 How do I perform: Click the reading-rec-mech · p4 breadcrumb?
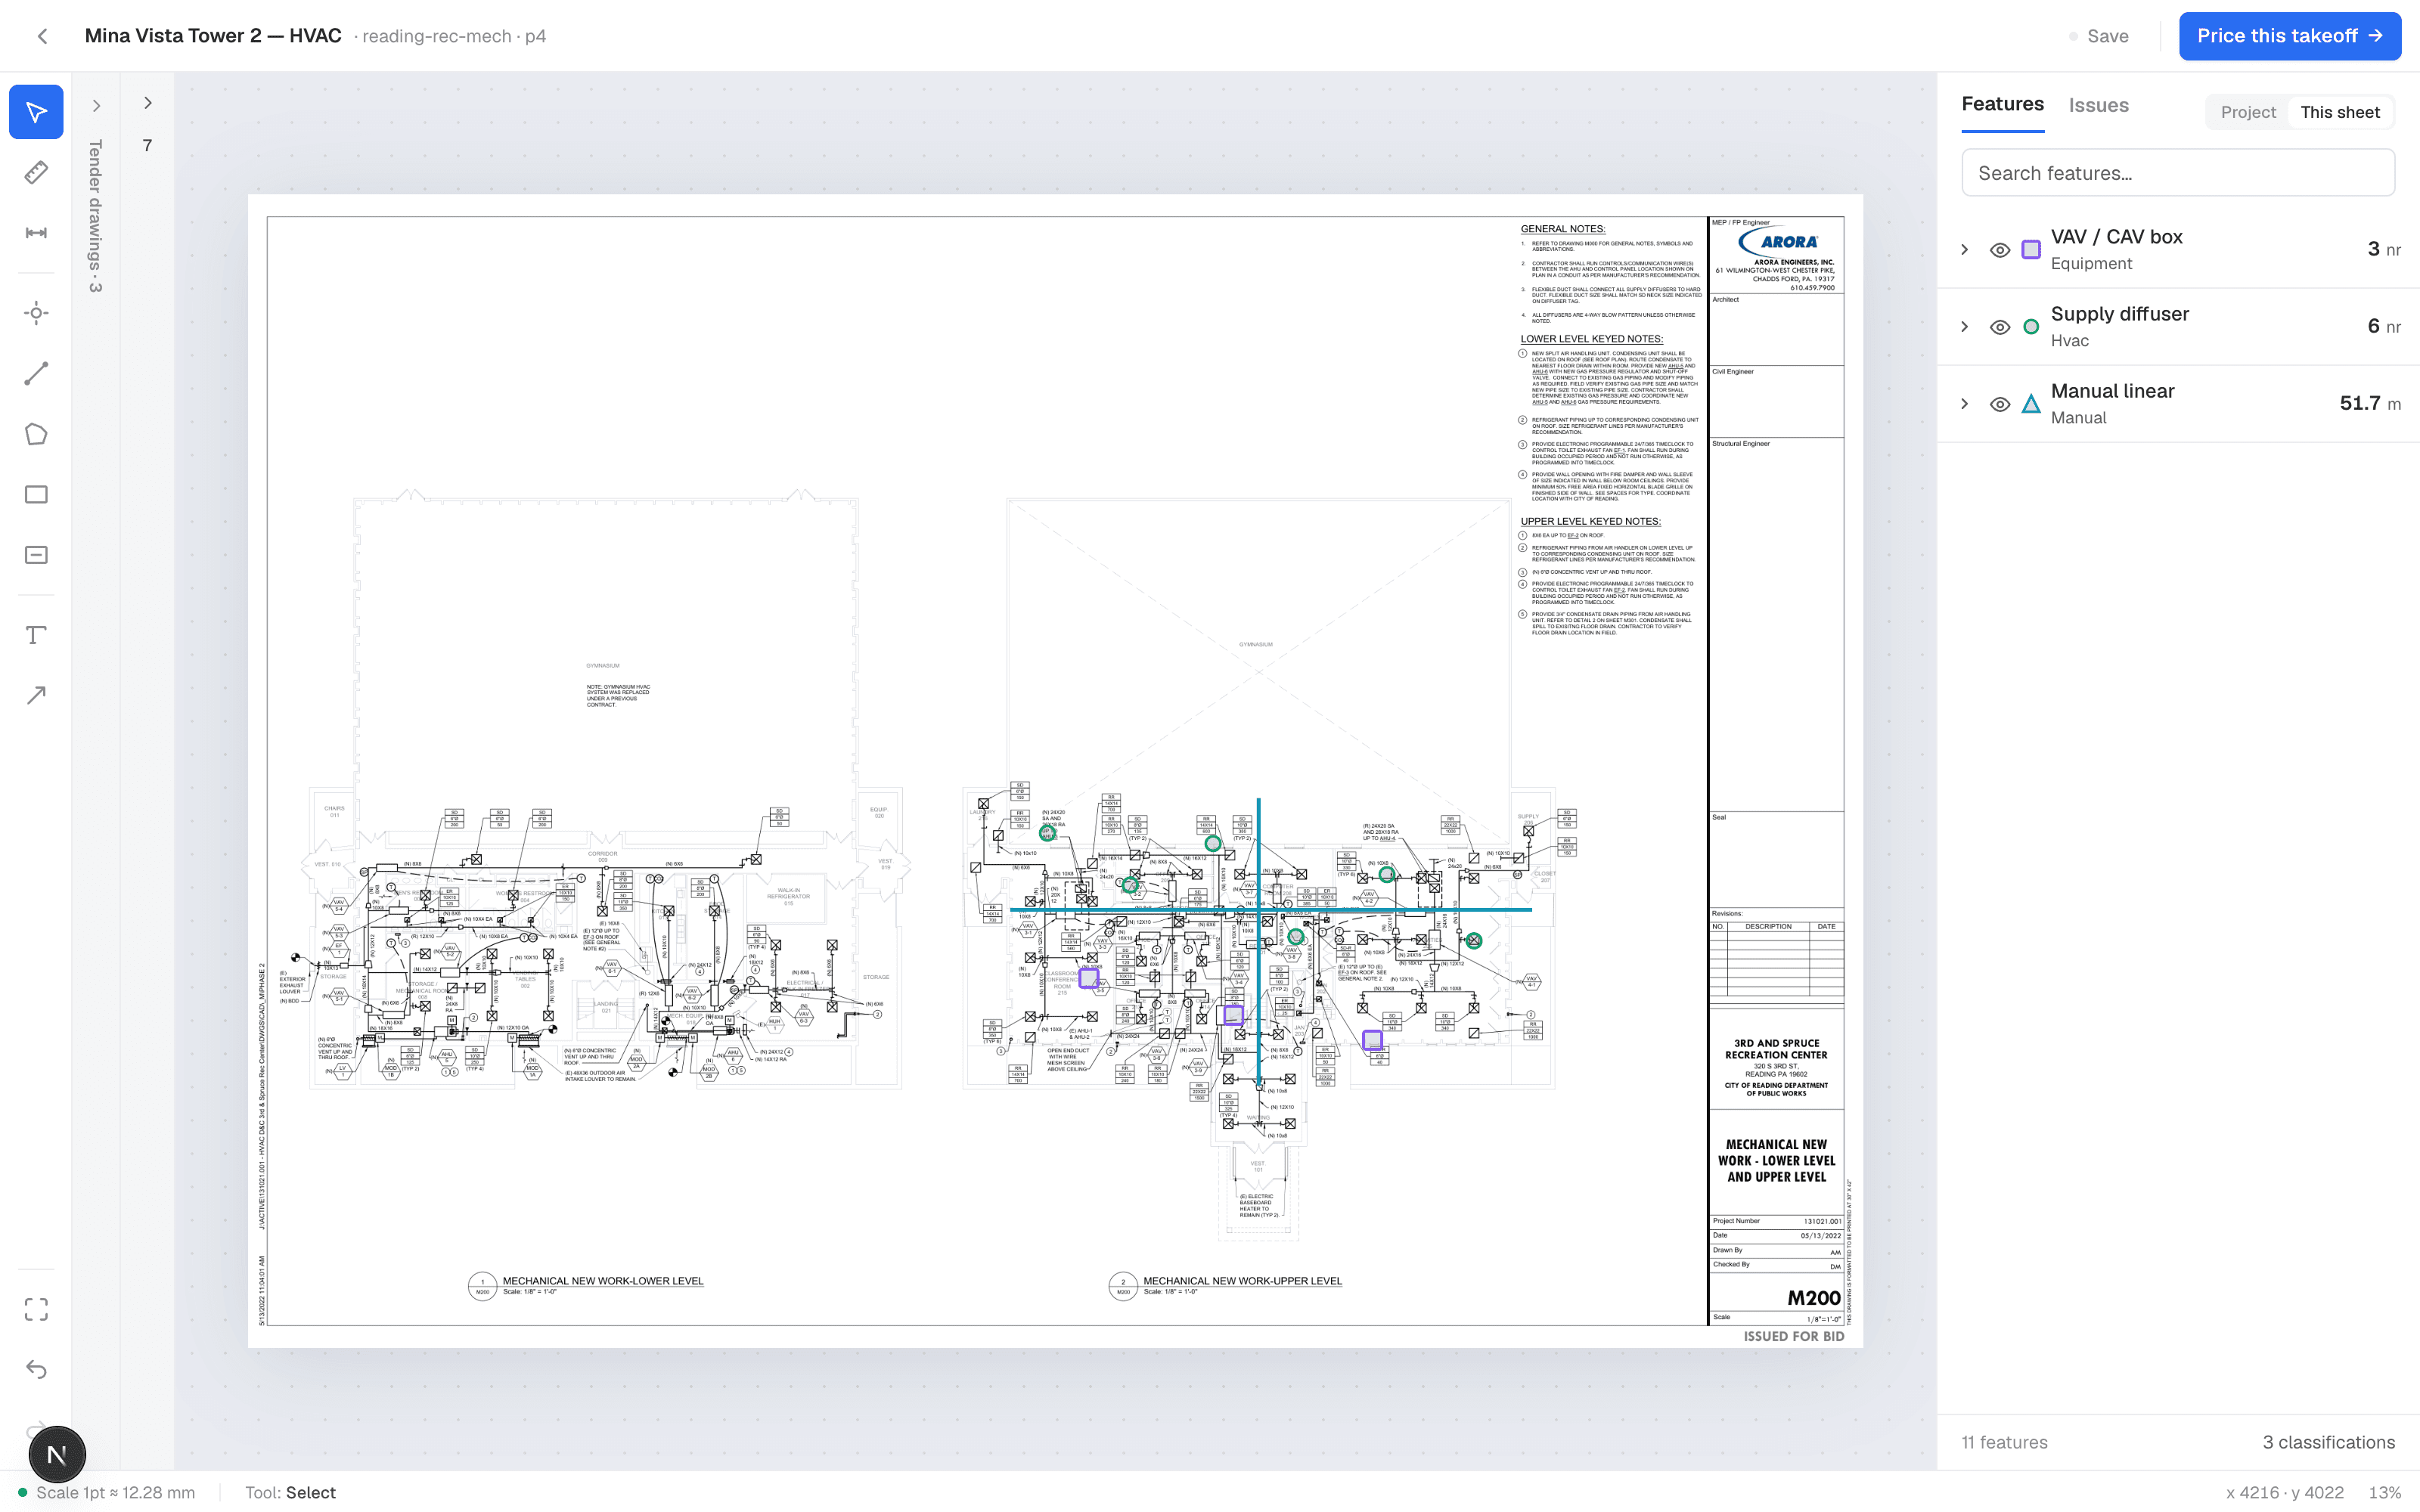point(454,36)
